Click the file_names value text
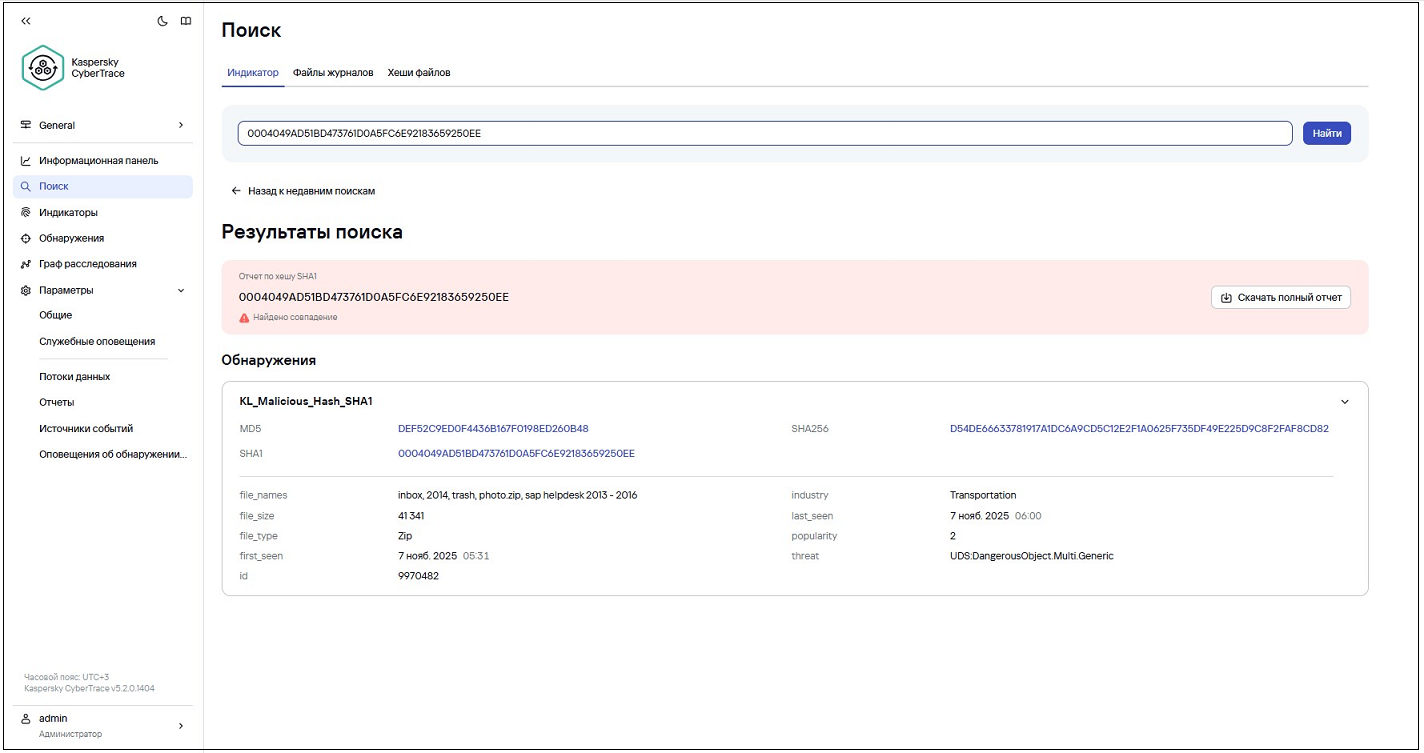 click(x=517, y=495)
